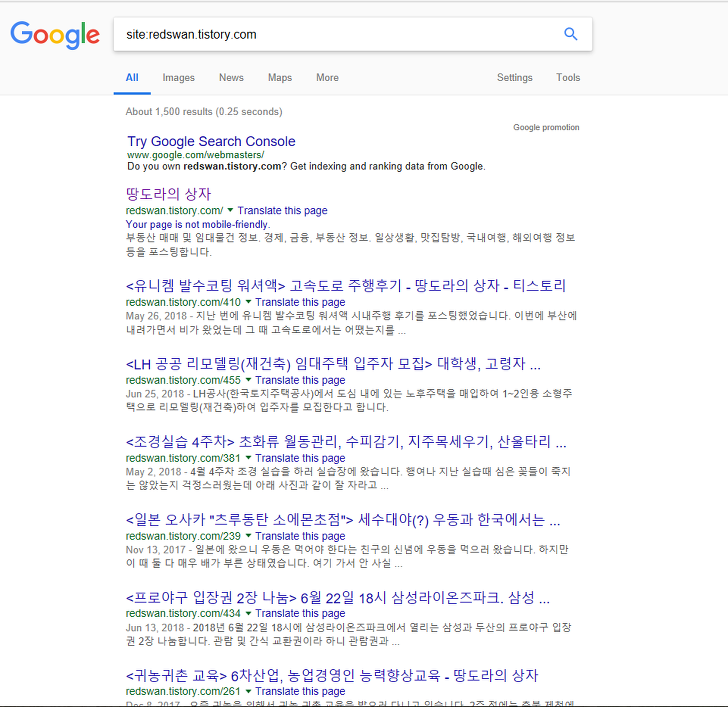
Task: Expand dropdown arrow next to redswan.tistory.com/410
Action: tap(248, 302)
